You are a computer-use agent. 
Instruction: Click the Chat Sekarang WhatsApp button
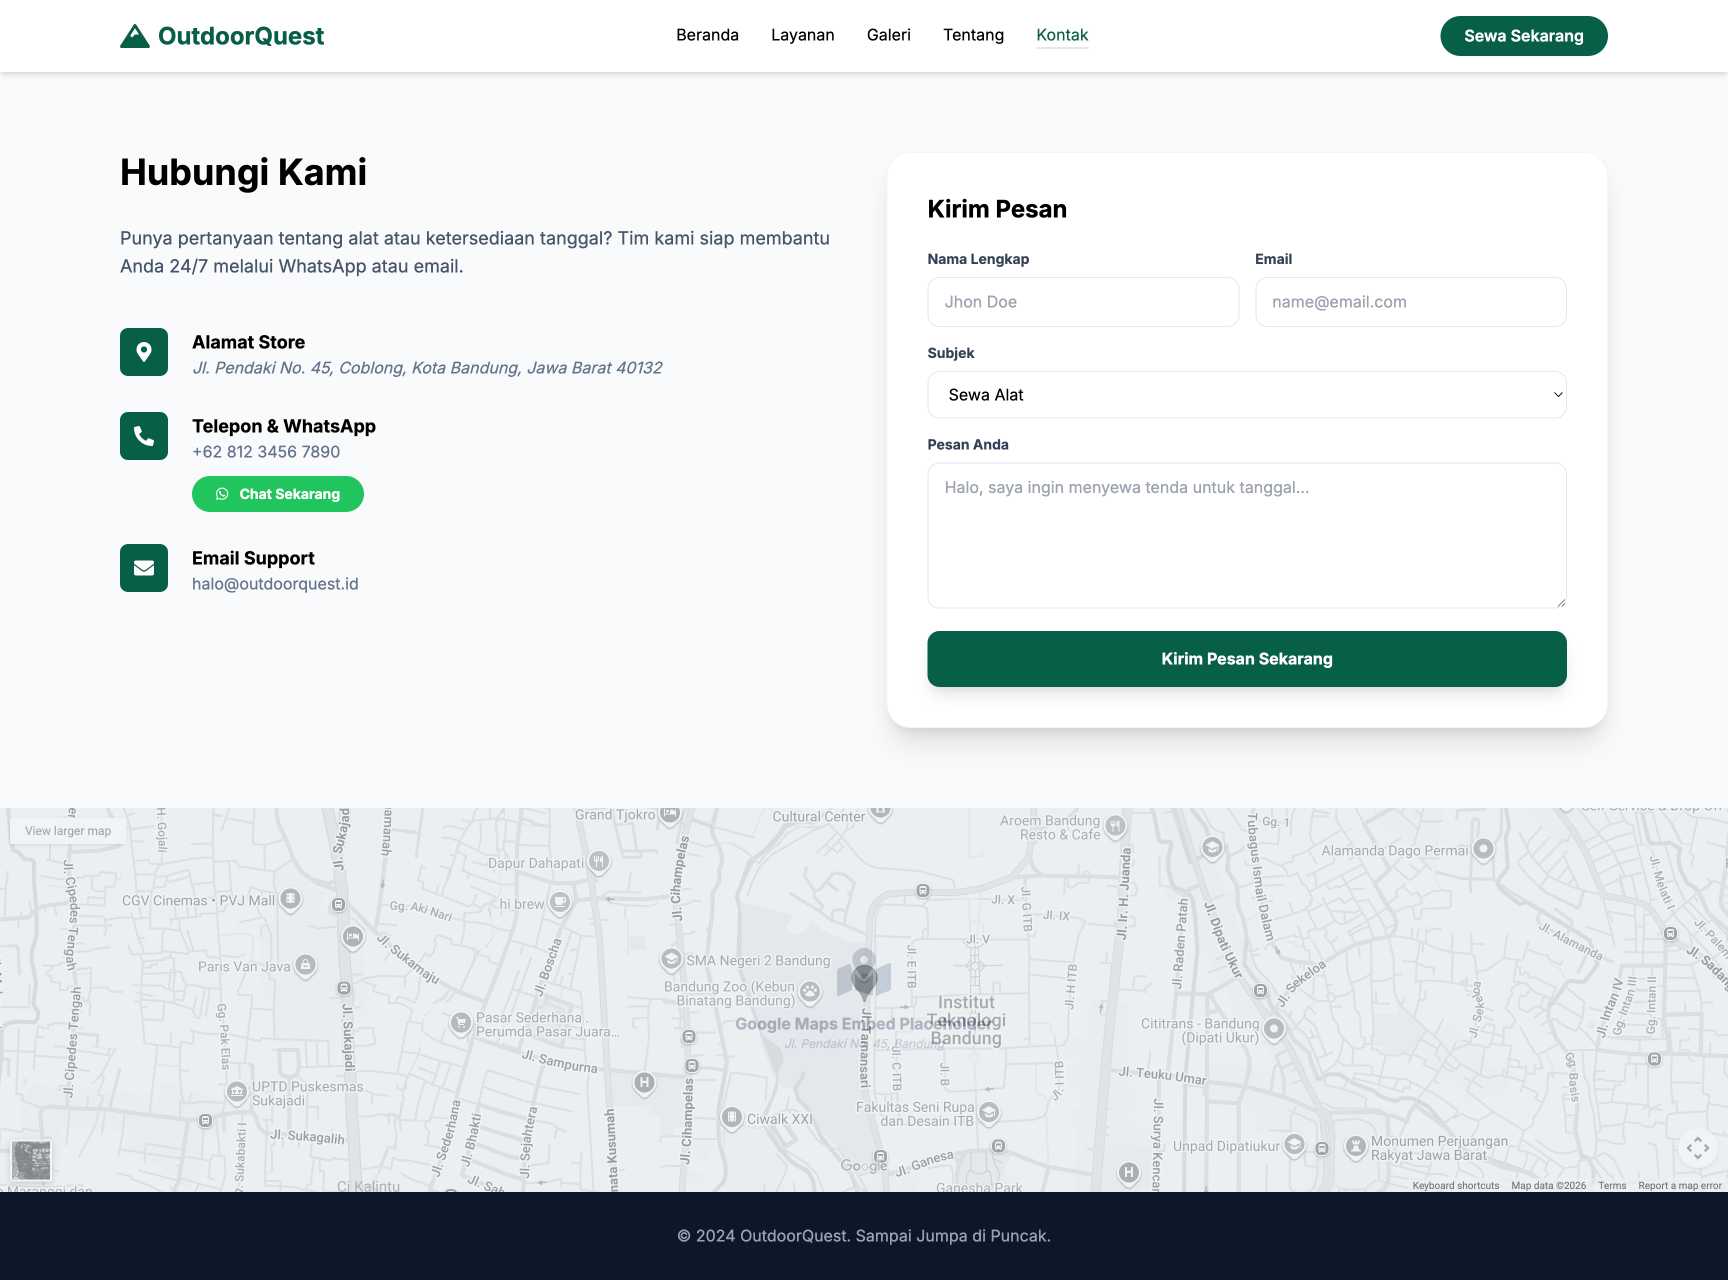click(278, 494)
